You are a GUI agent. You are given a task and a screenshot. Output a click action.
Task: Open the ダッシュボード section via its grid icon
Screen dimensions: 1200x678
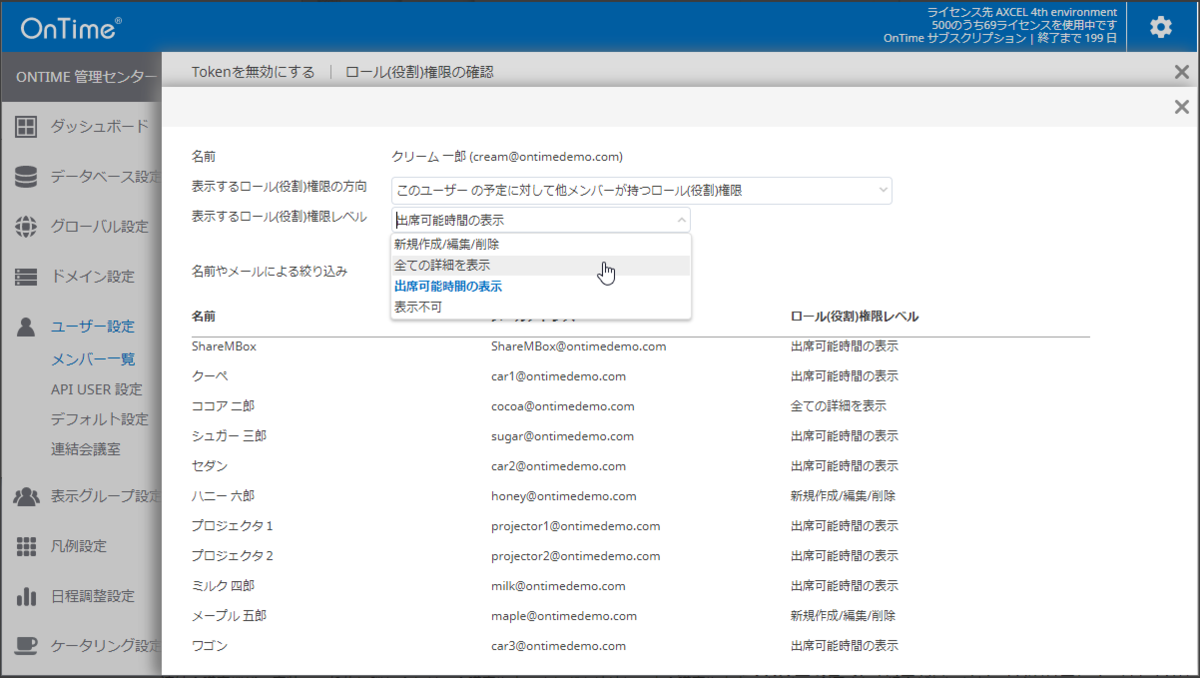[x=27, y=126]
